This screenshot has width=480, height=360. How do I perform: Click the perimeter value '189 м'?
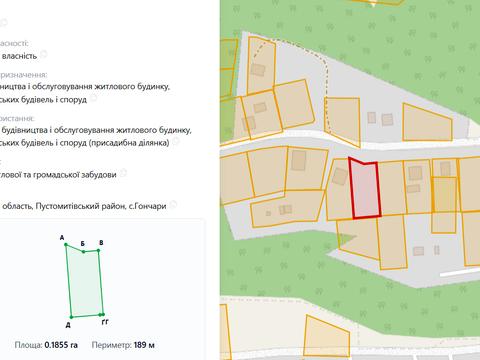coord(144,345)
